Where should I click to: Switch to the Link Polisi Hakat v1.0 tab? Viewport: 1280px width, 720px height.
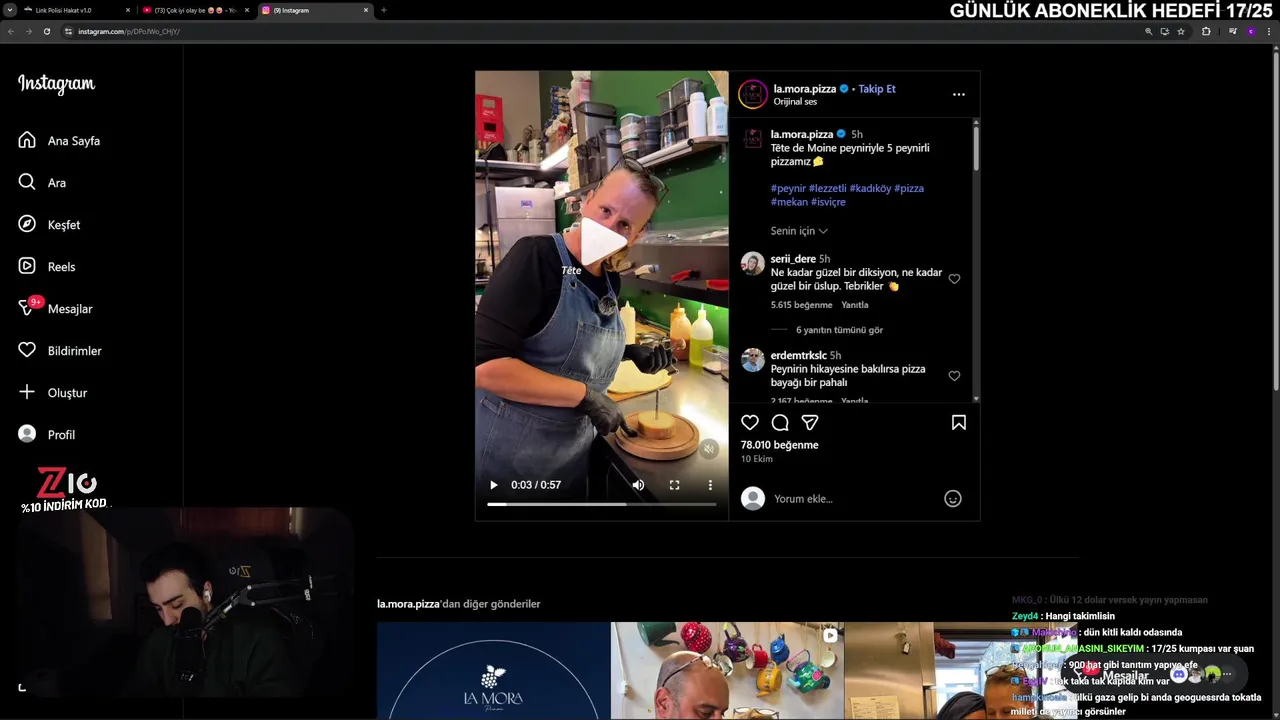75,10
